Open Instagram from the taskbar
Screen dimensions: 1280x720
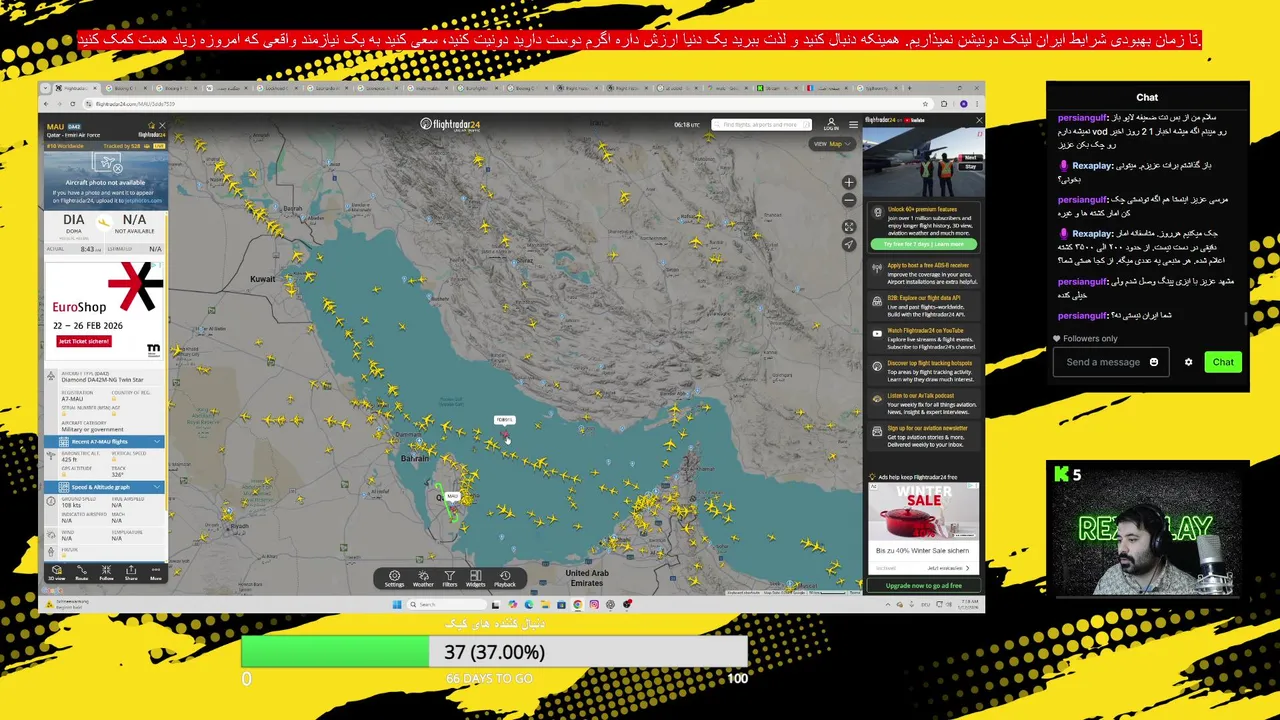(x=594, y=604)
